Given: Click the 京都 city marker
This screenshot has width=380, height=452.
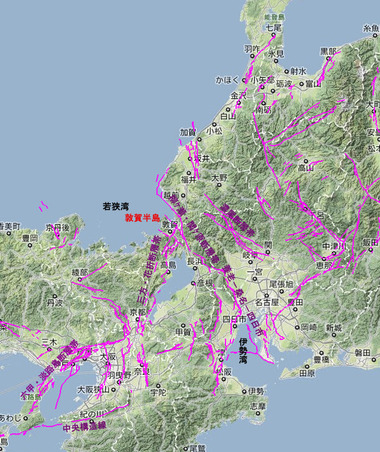Looking at the screenshot, I should point(137,319).
